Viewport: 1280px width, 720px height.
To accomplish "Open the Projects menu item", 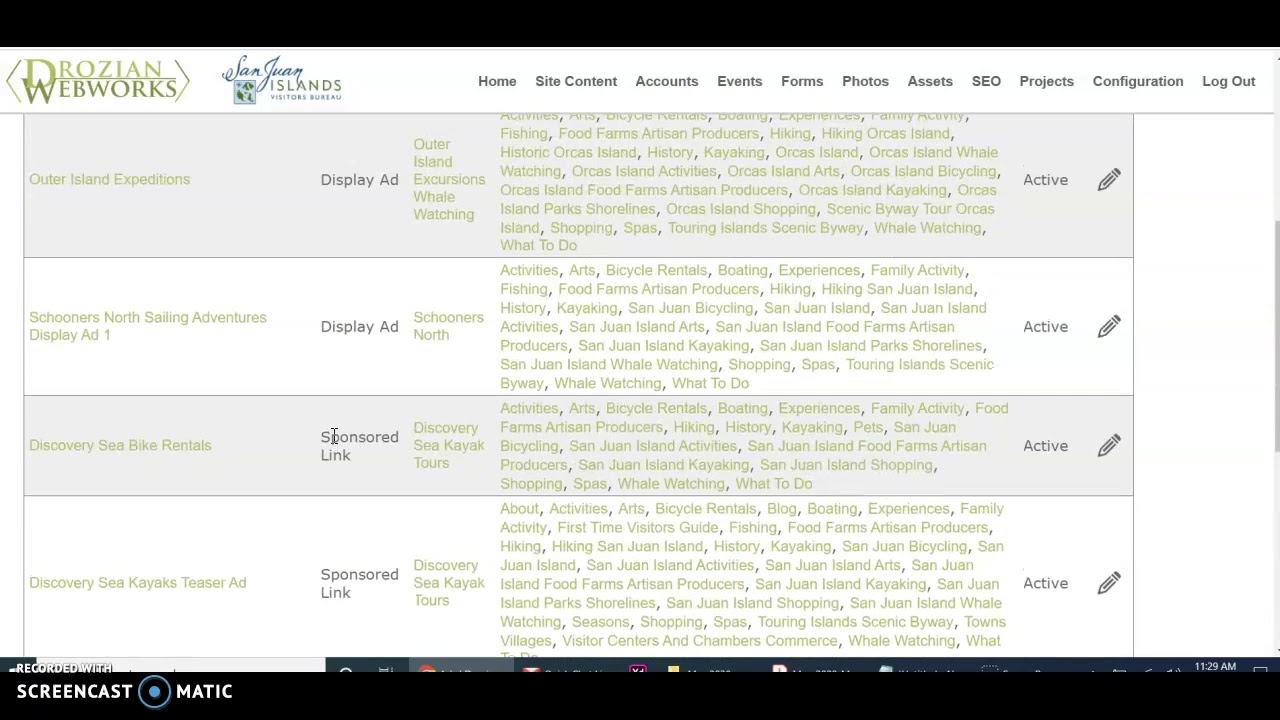I will [x=1046, y=81].
